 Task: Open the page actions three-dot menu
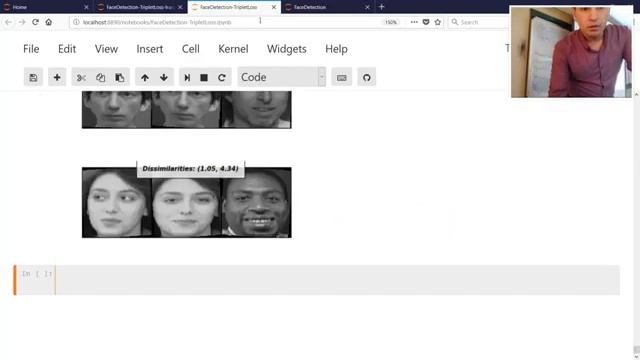pyautogui.click(x=414, y=22)
